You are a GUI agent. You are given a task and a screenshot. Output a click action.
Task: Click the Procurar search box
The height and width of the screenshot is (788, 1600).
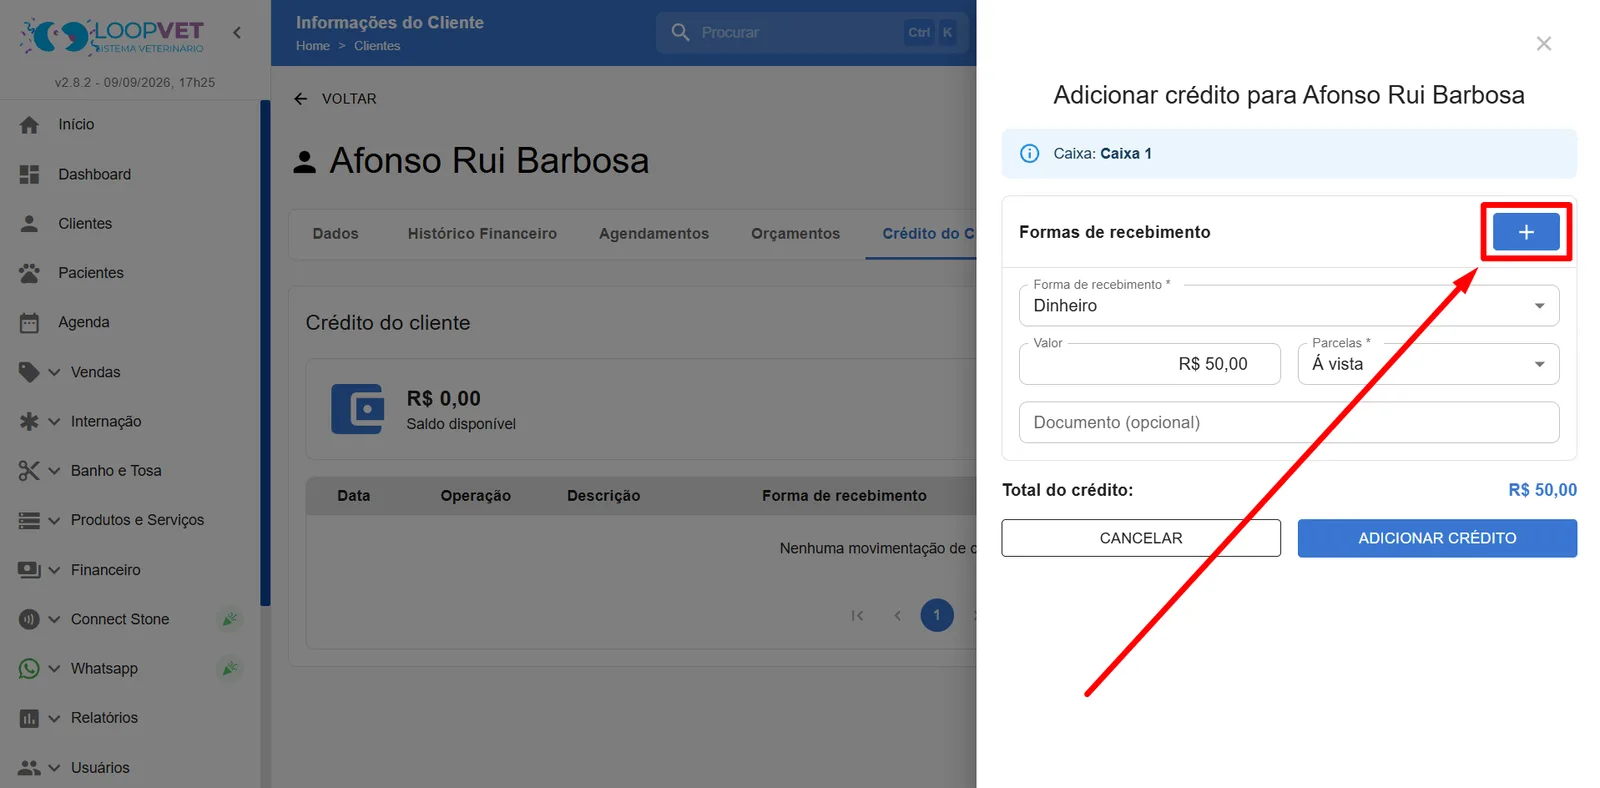point(811,32)
